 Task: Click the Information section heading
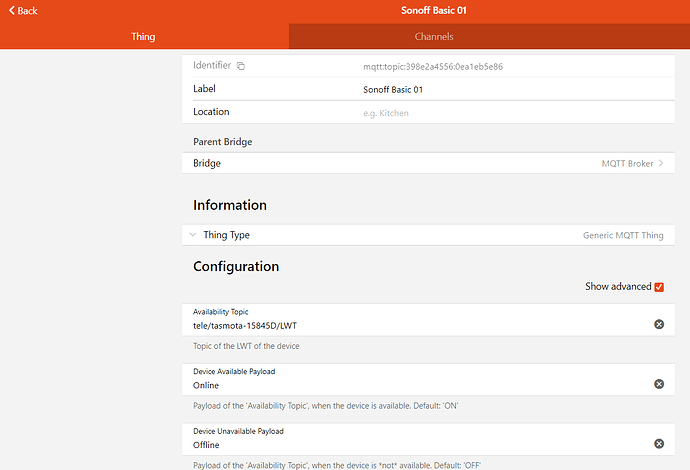point(230,205)
